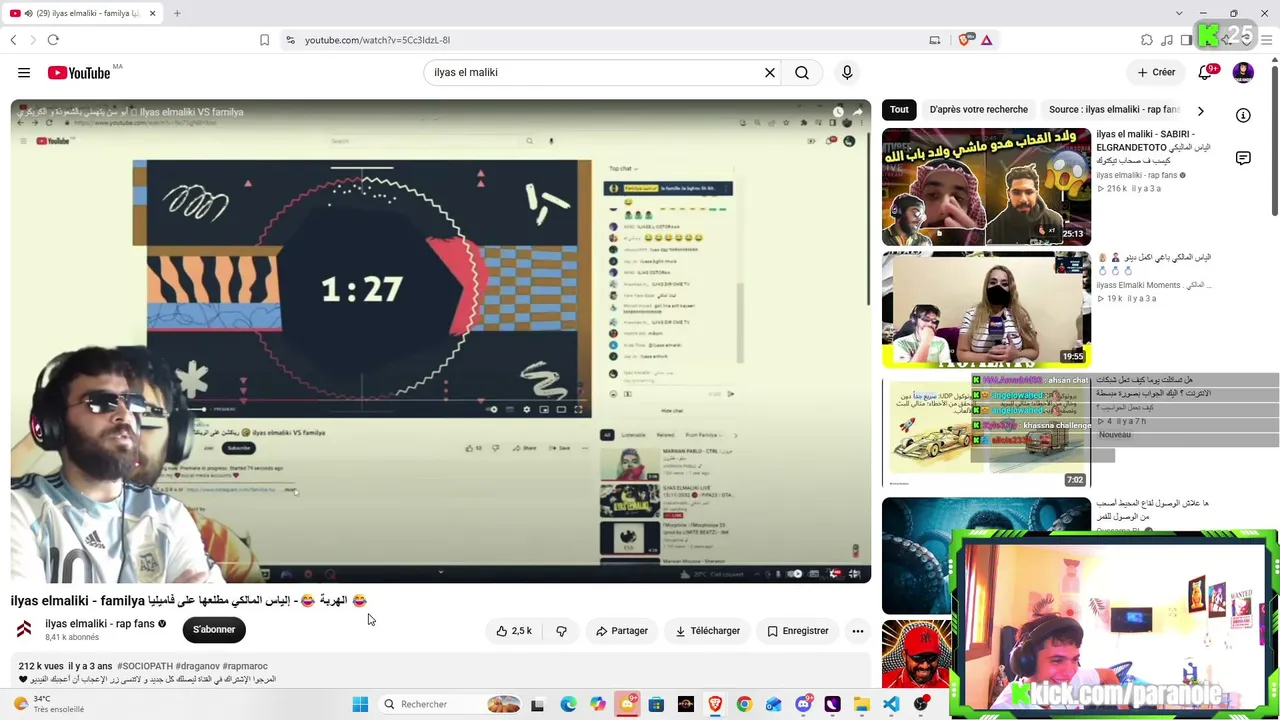Close the ilyas elmaliki browser tab

coord(152,13)
